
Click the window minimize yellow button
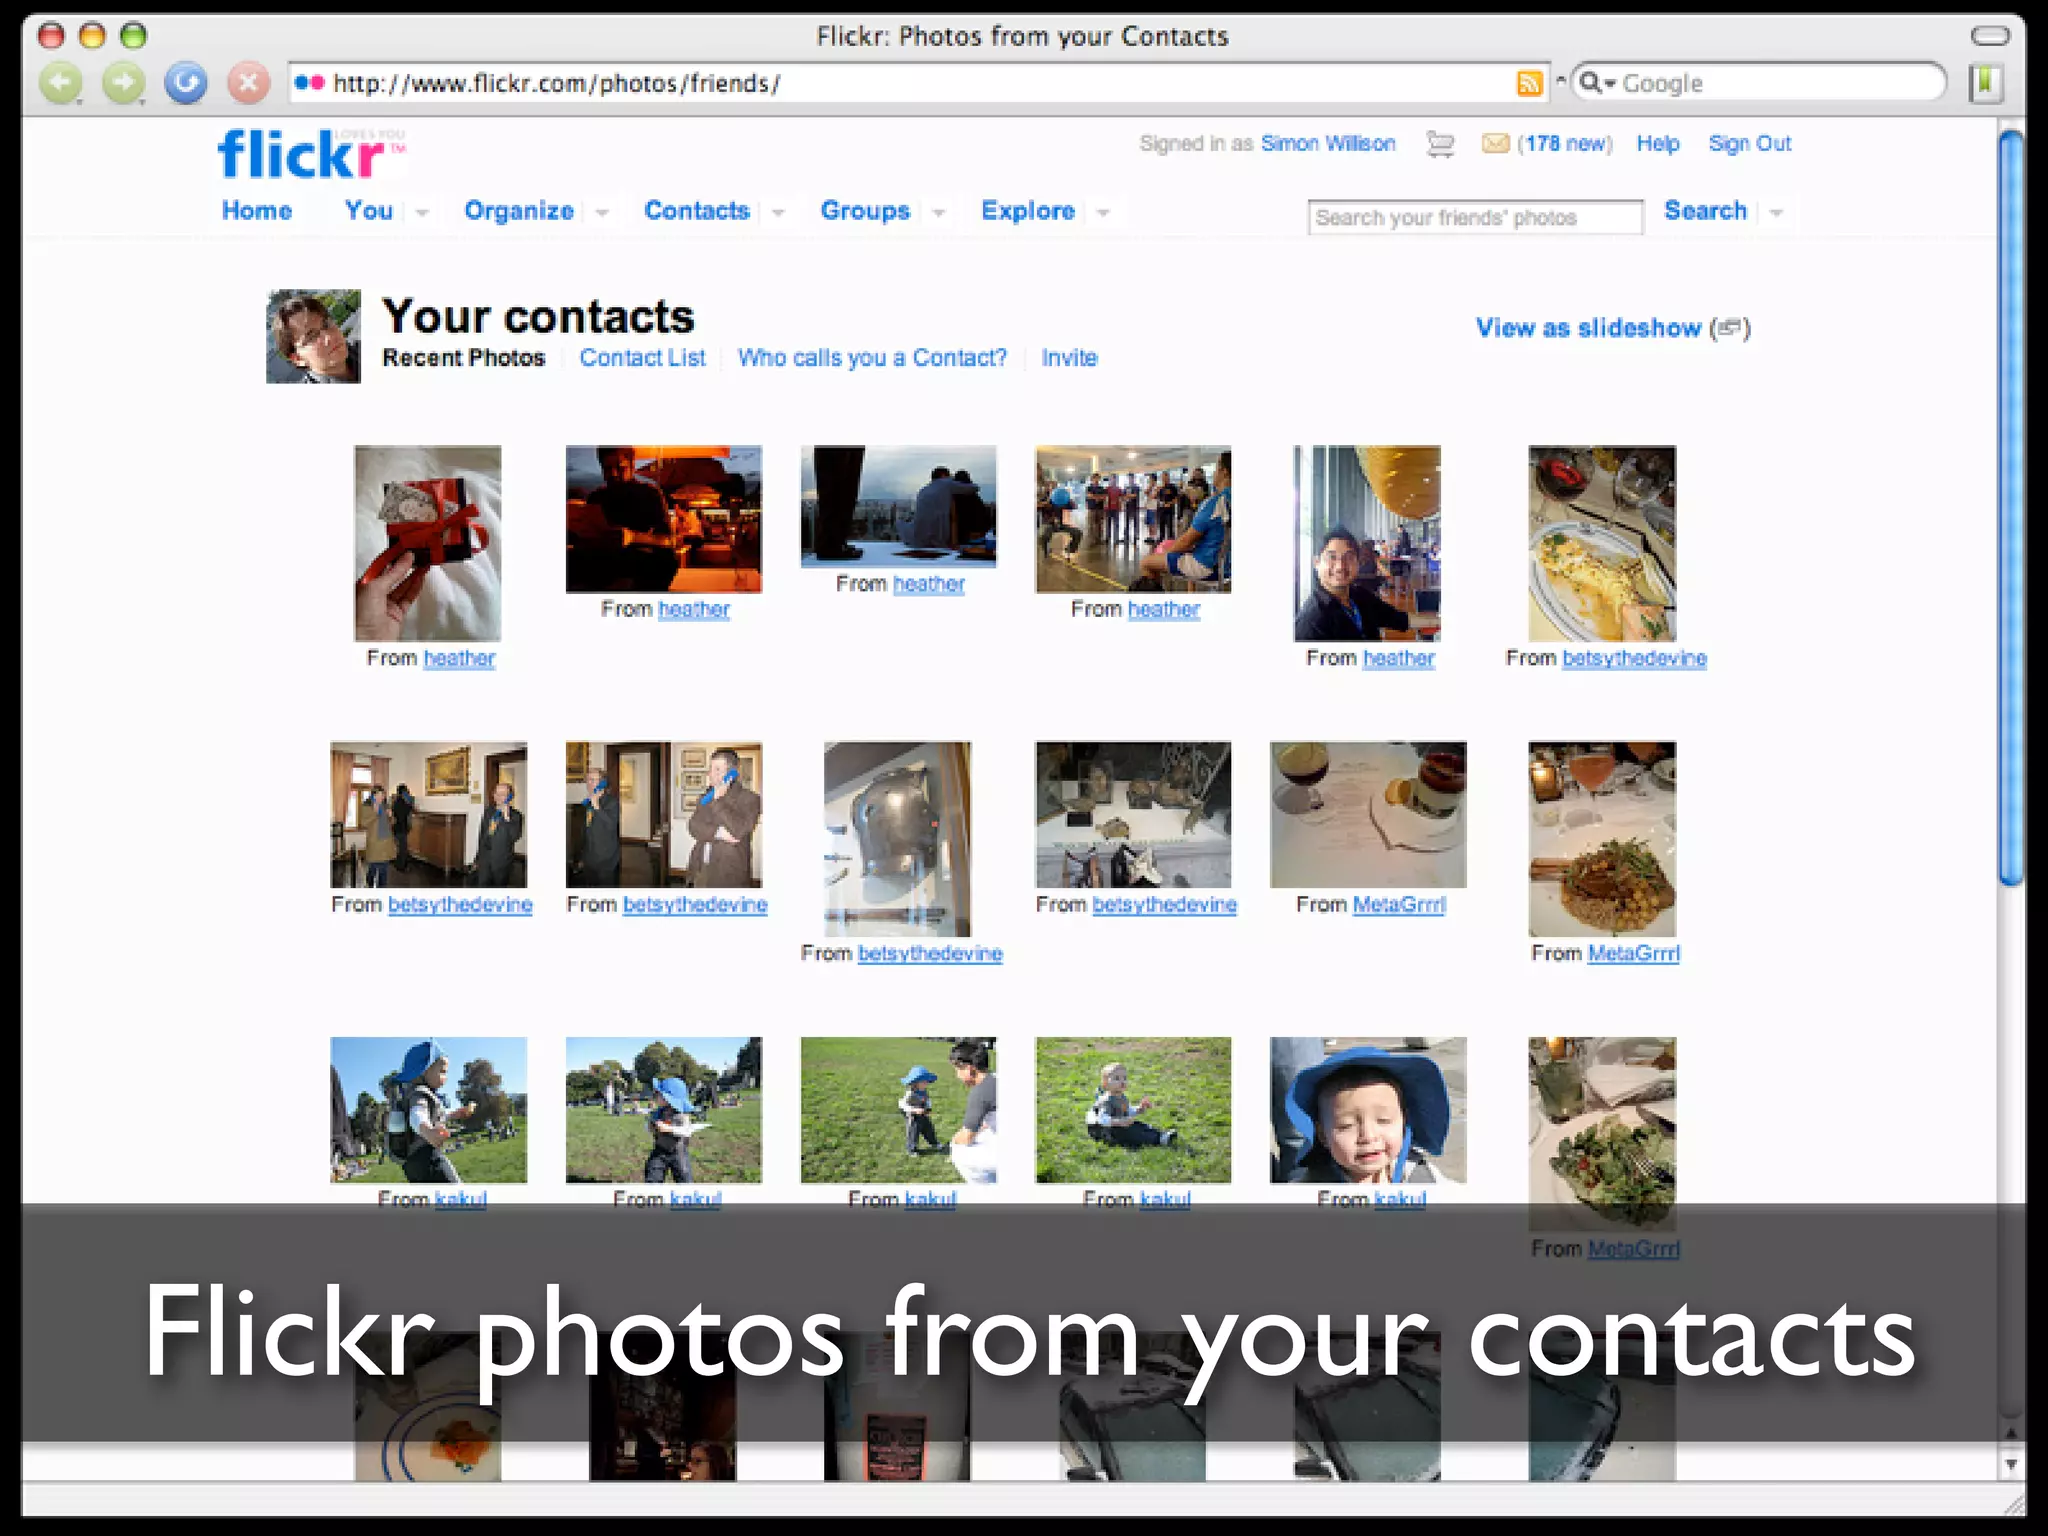(92, 36)
